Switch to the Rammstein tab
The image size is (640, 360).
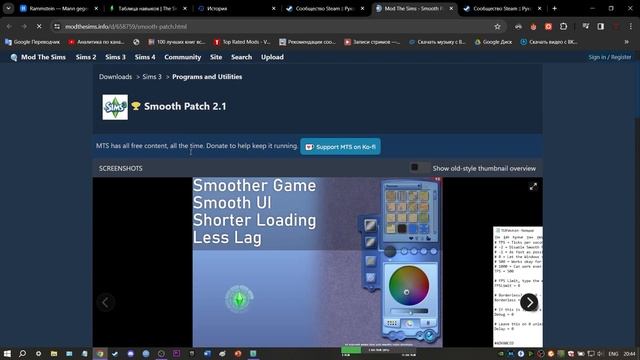point(58,8)
